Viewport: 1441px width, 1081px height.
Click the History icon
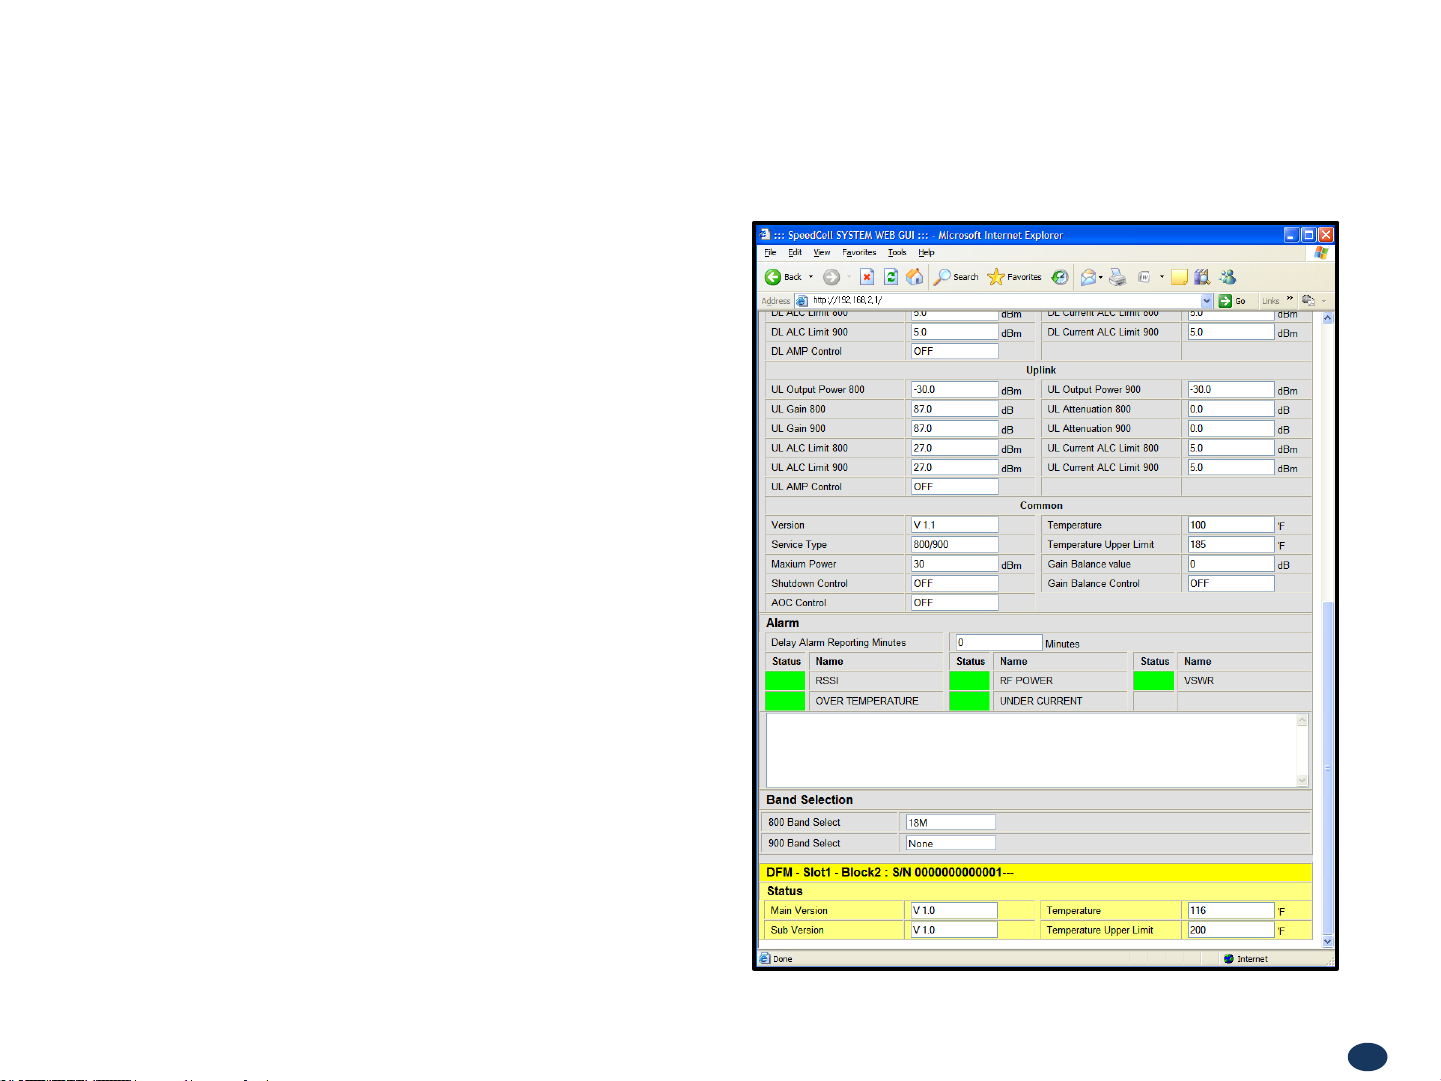tap(1060, 277)
